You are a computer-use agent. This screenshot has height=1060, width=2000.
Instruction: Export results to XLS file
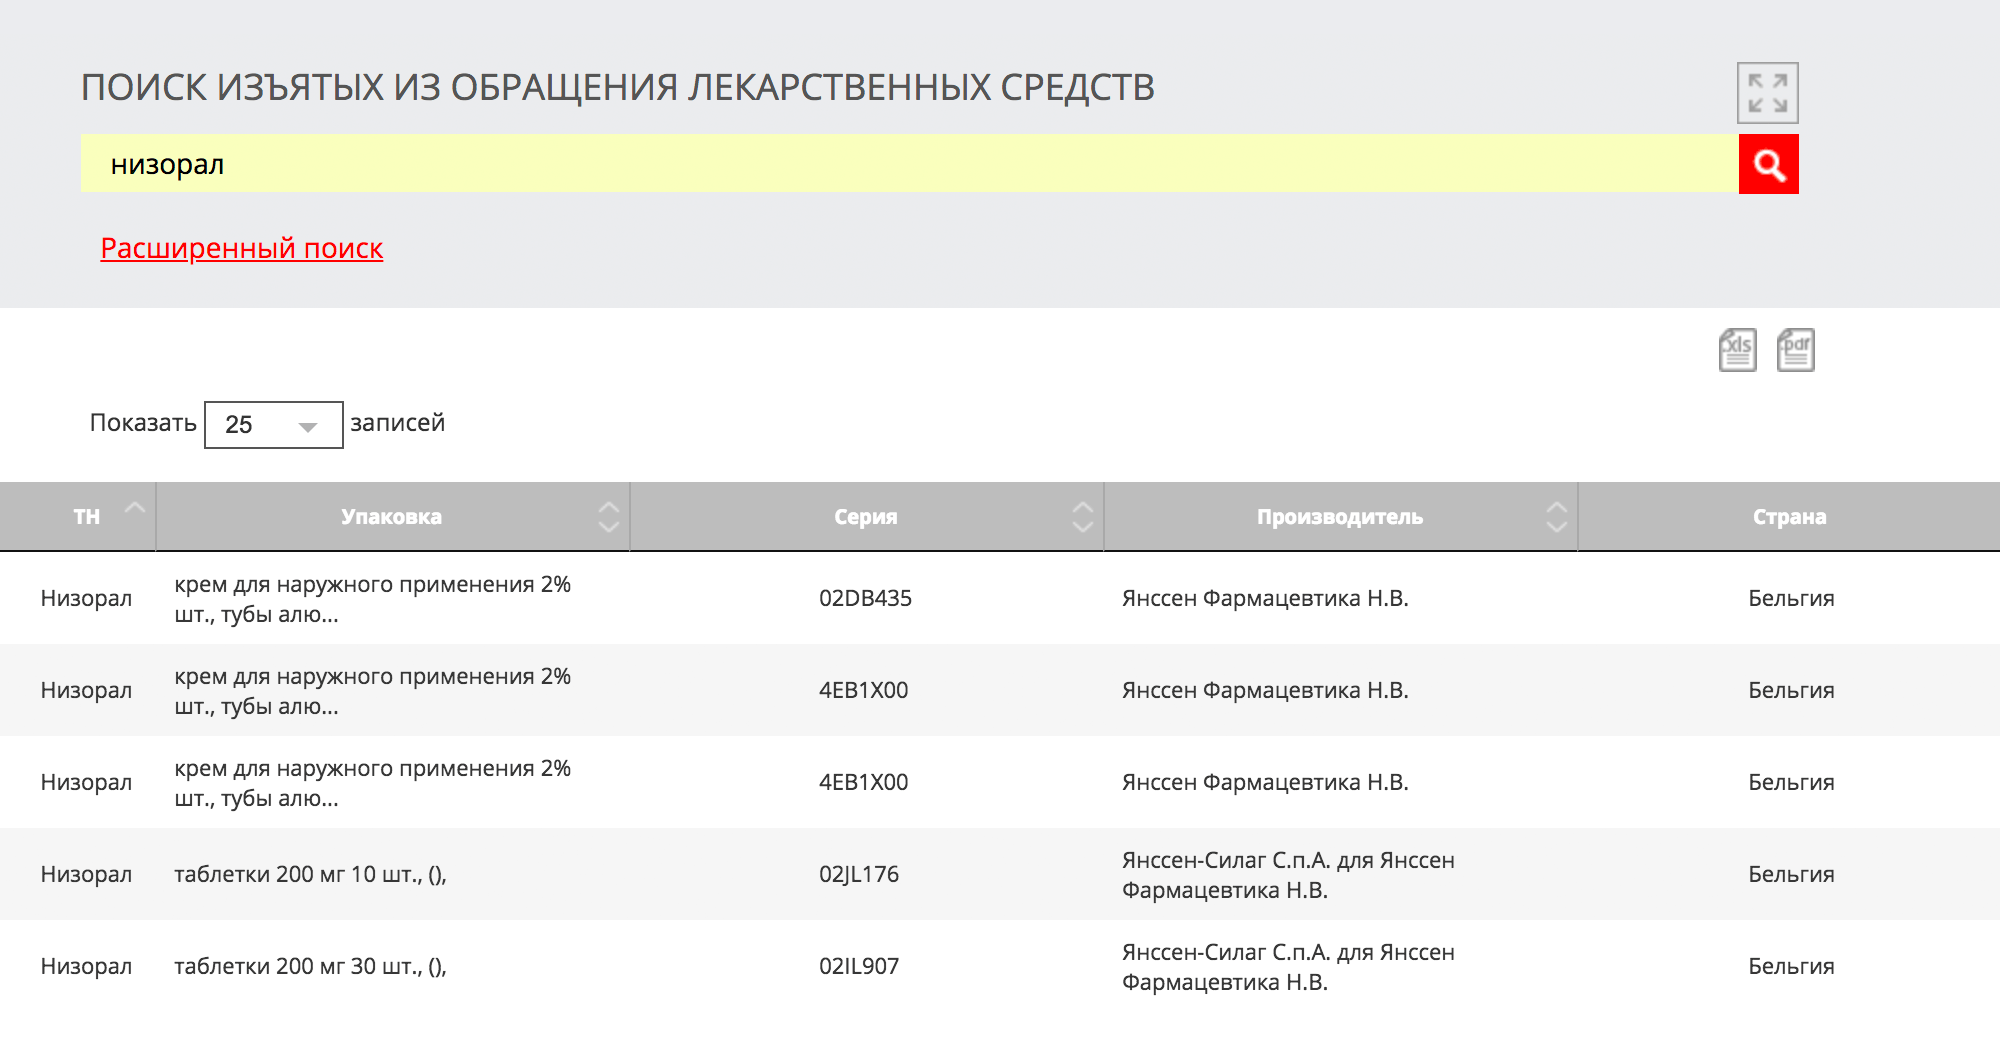click(1738, 350)
